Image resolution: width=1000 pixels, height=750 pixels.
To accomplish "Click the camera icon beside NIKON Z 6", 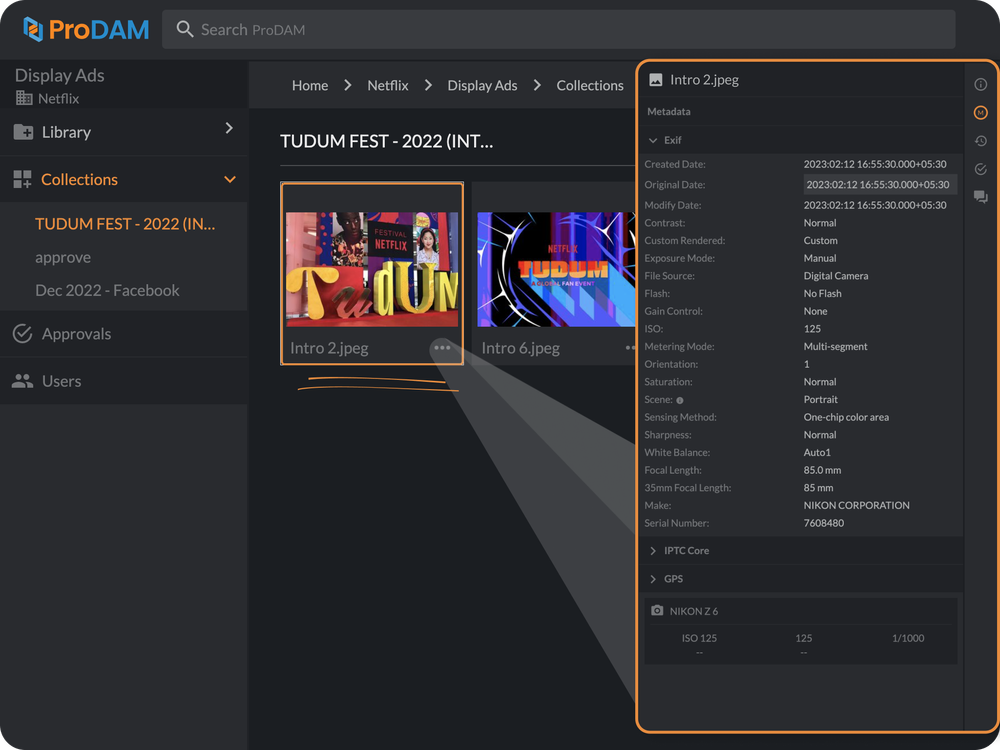I will 657,610.
